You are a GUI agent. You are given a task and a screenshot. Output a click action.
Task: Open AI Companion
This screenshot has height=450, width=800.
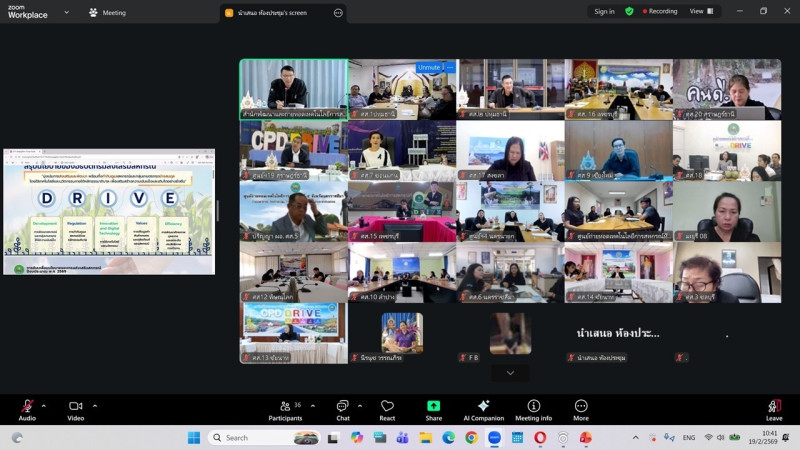pos(483,410)
